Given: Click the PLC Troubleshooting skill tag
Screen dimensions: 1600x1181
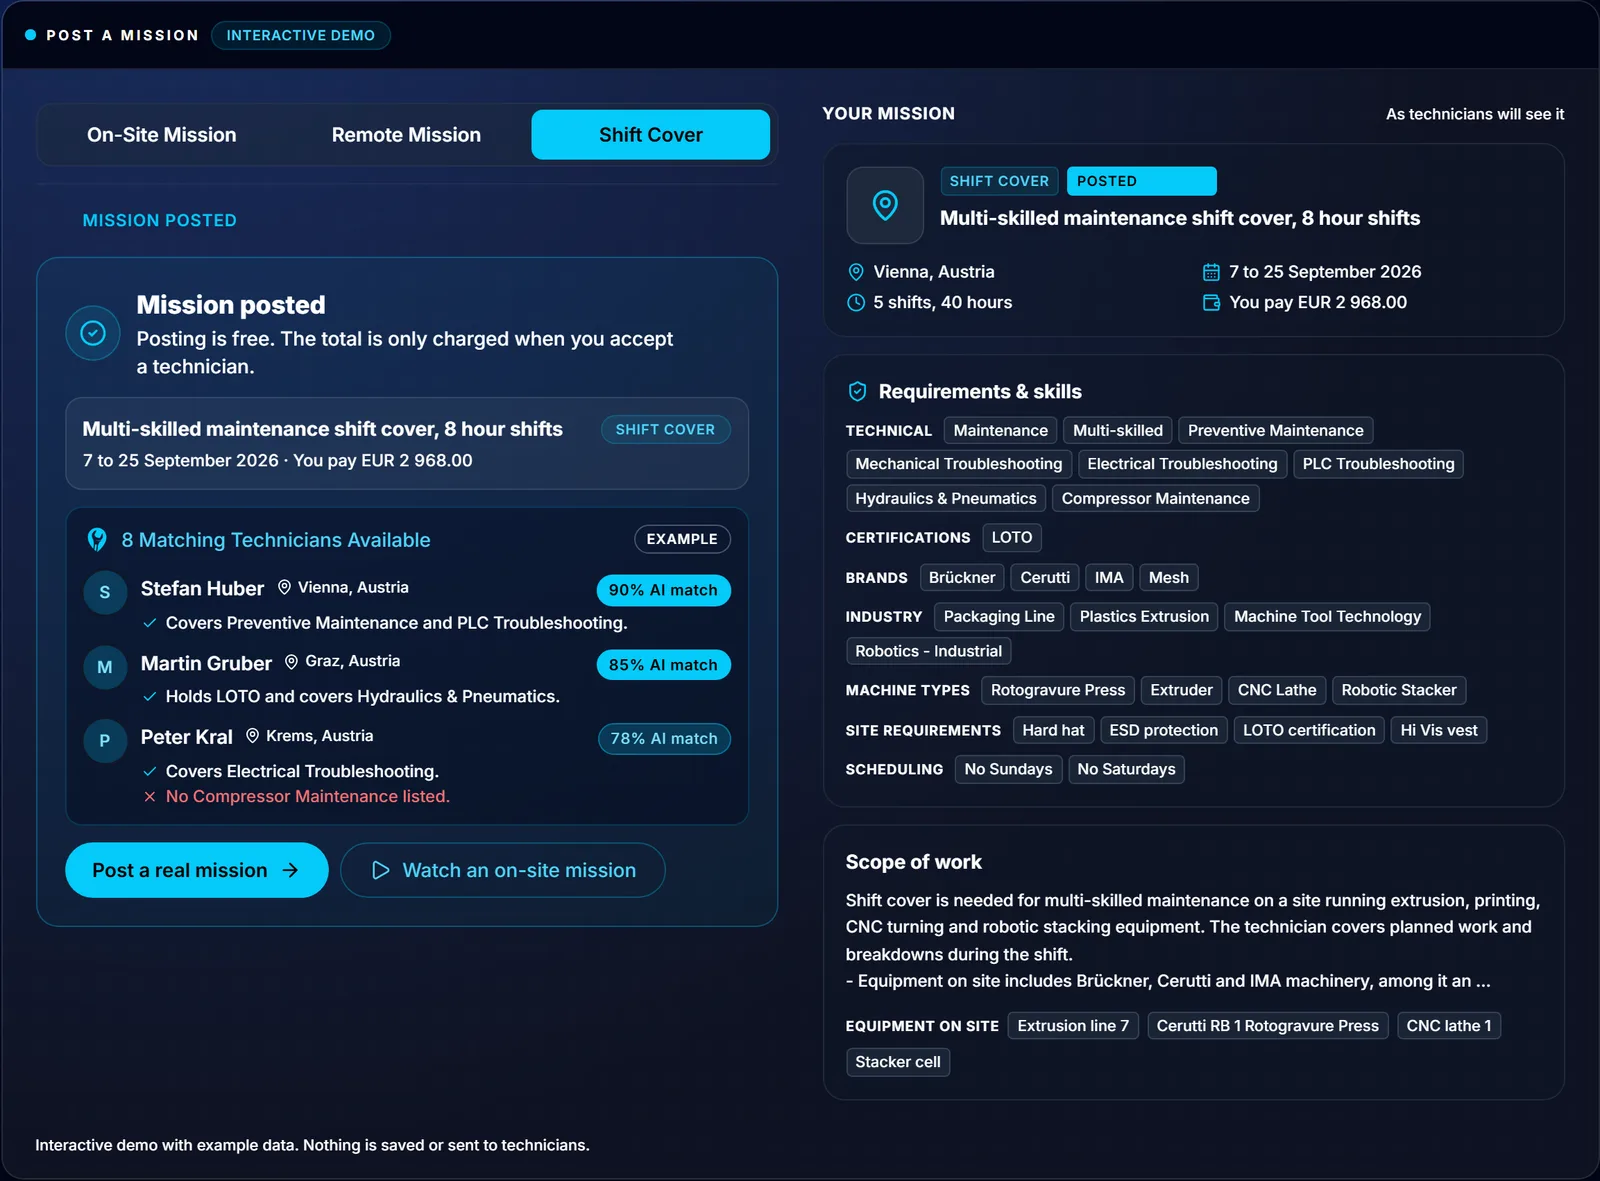Looking at the screenshot, I should 1378,464.
